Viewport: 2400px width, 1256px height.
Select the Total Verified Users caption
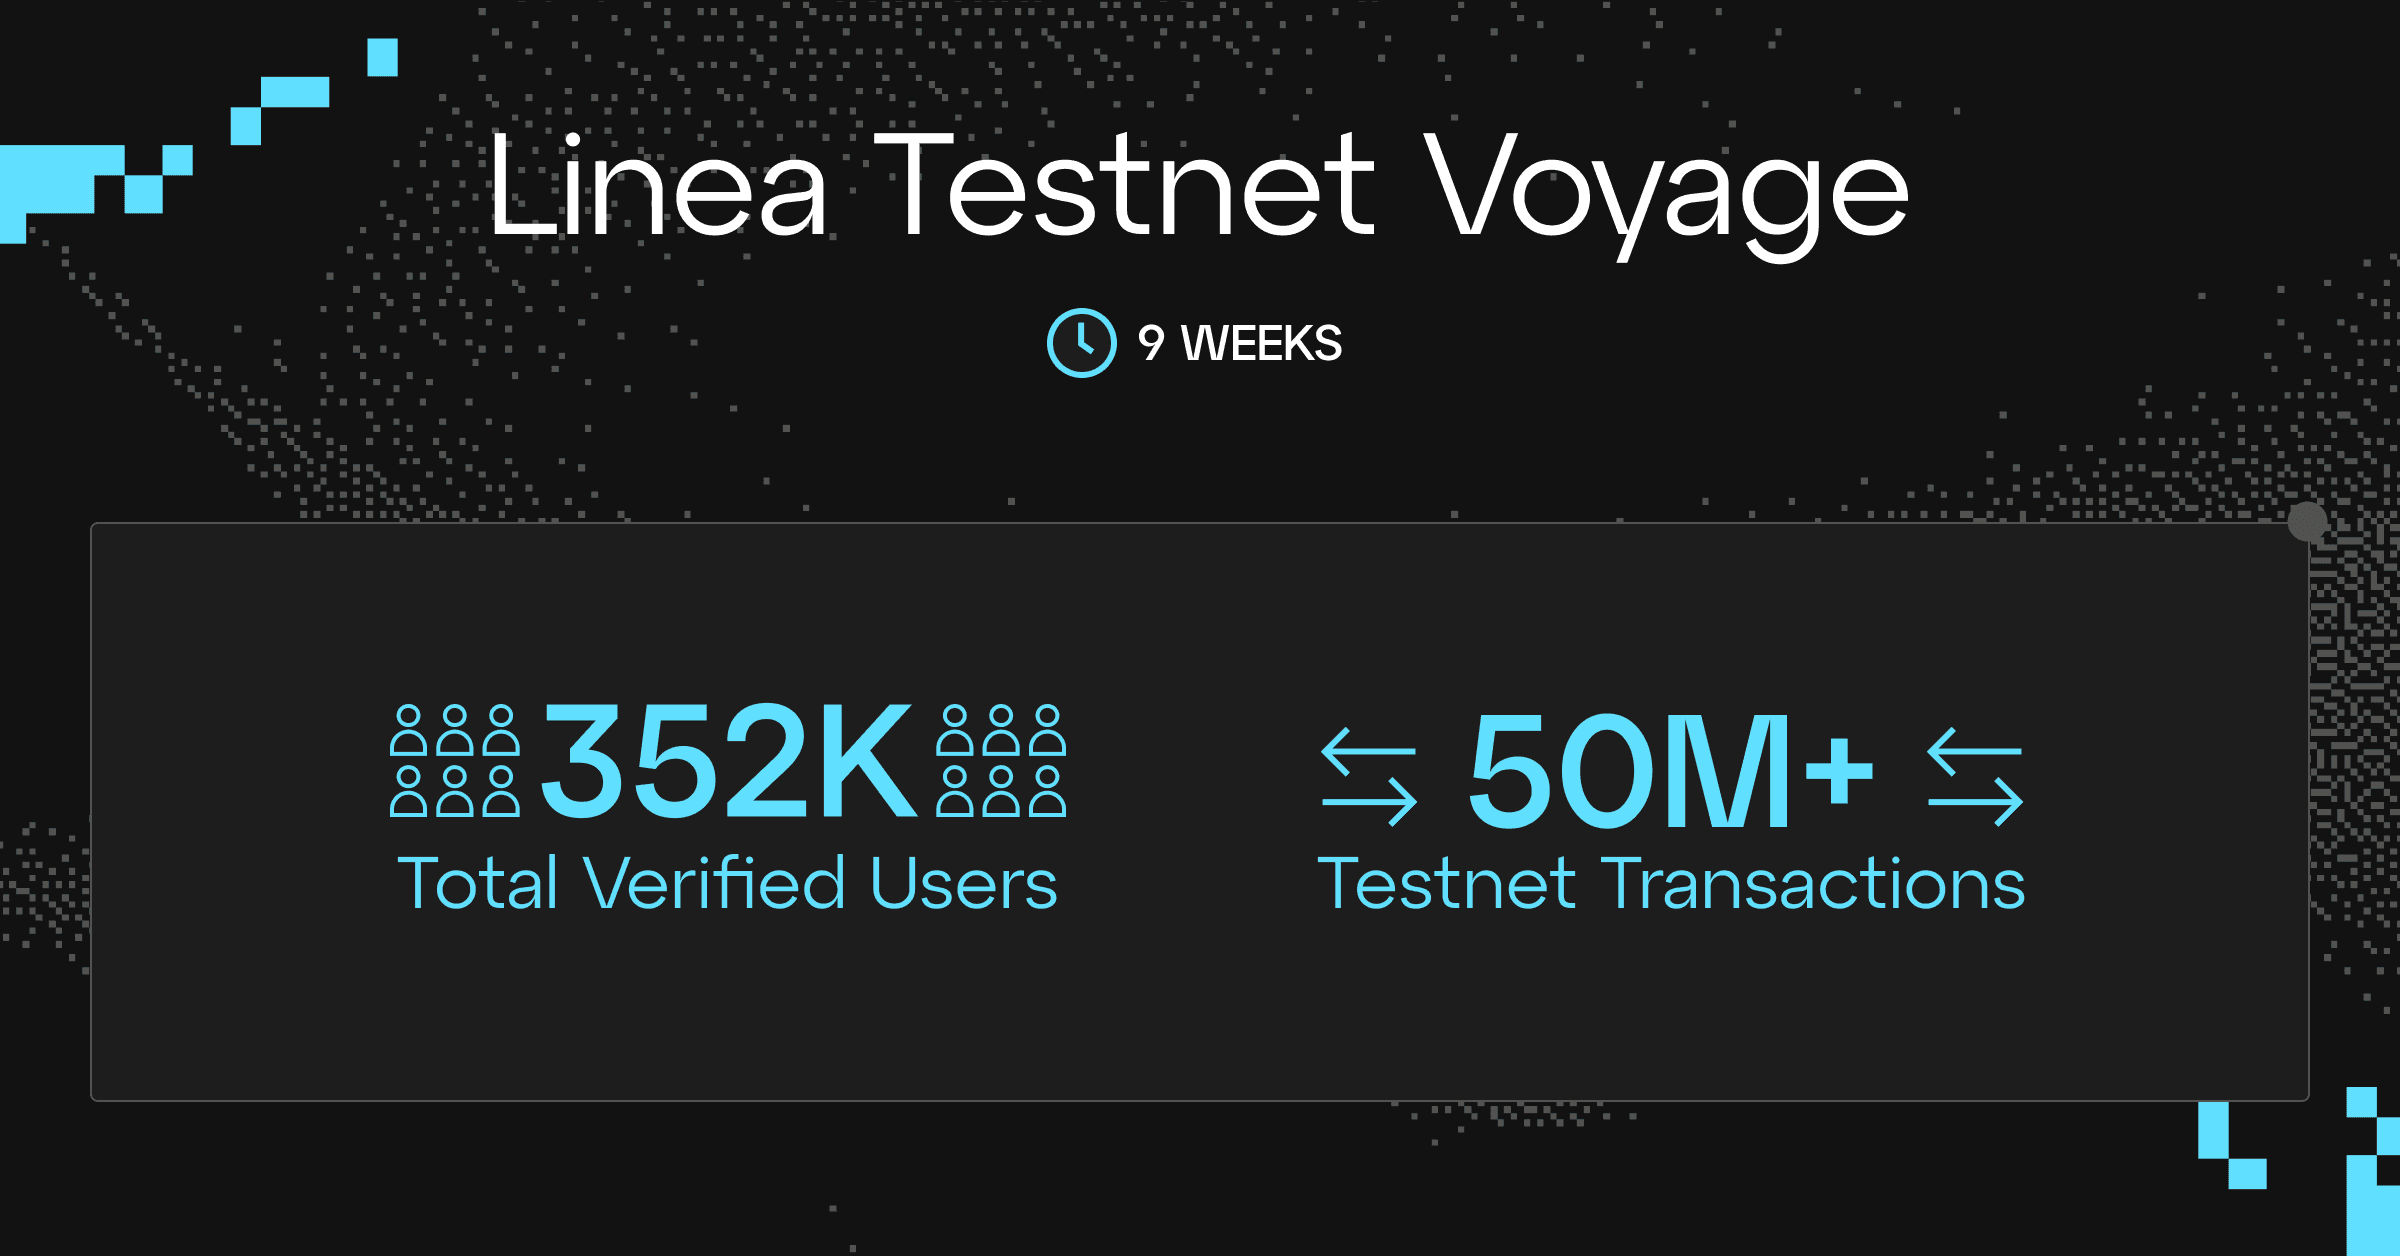coord(728,884)
